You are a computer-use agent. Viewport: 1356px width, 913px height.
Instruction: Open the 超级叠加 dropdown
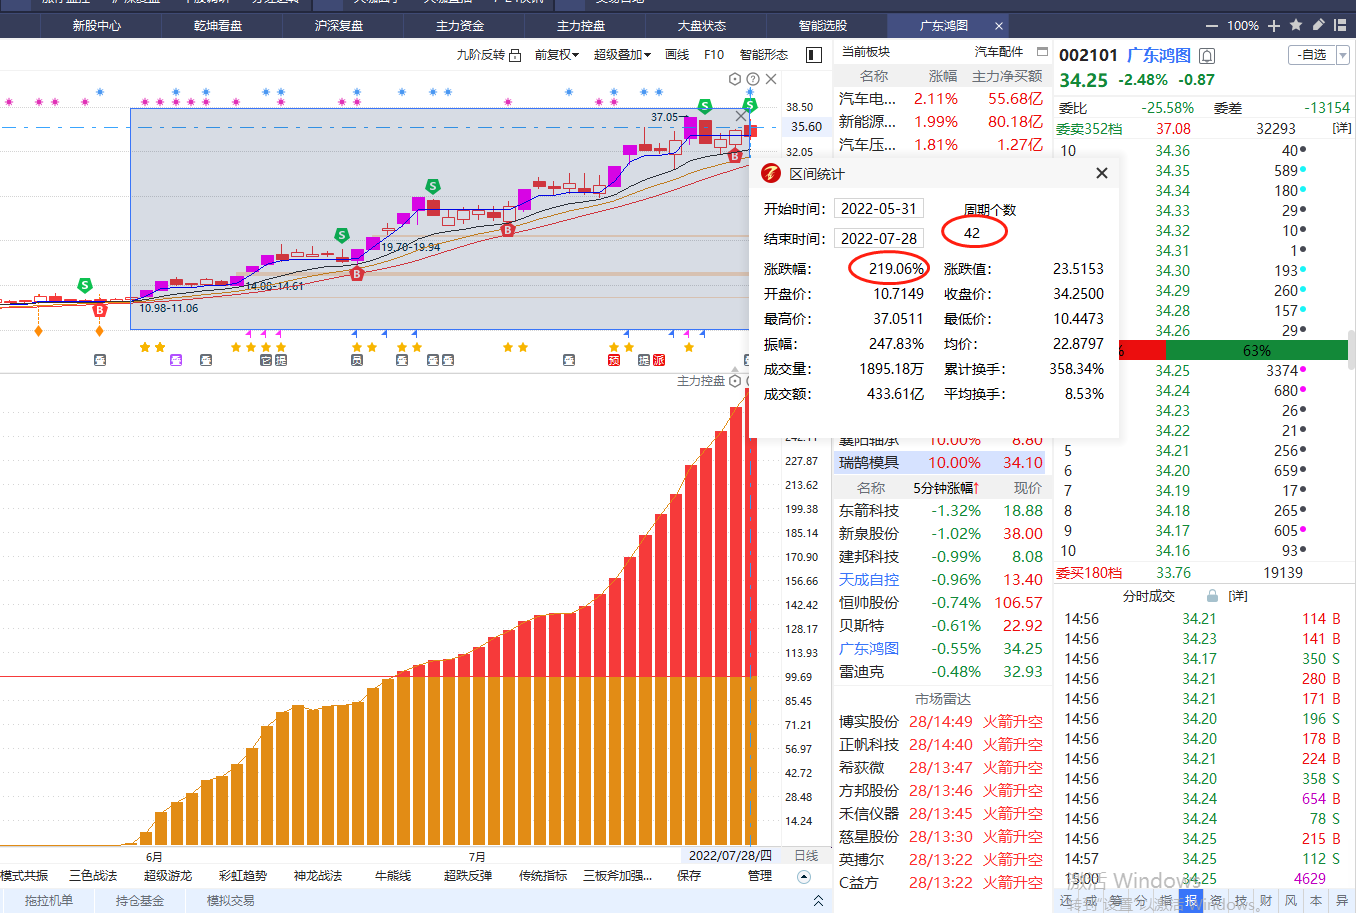[x=622, y=55]
